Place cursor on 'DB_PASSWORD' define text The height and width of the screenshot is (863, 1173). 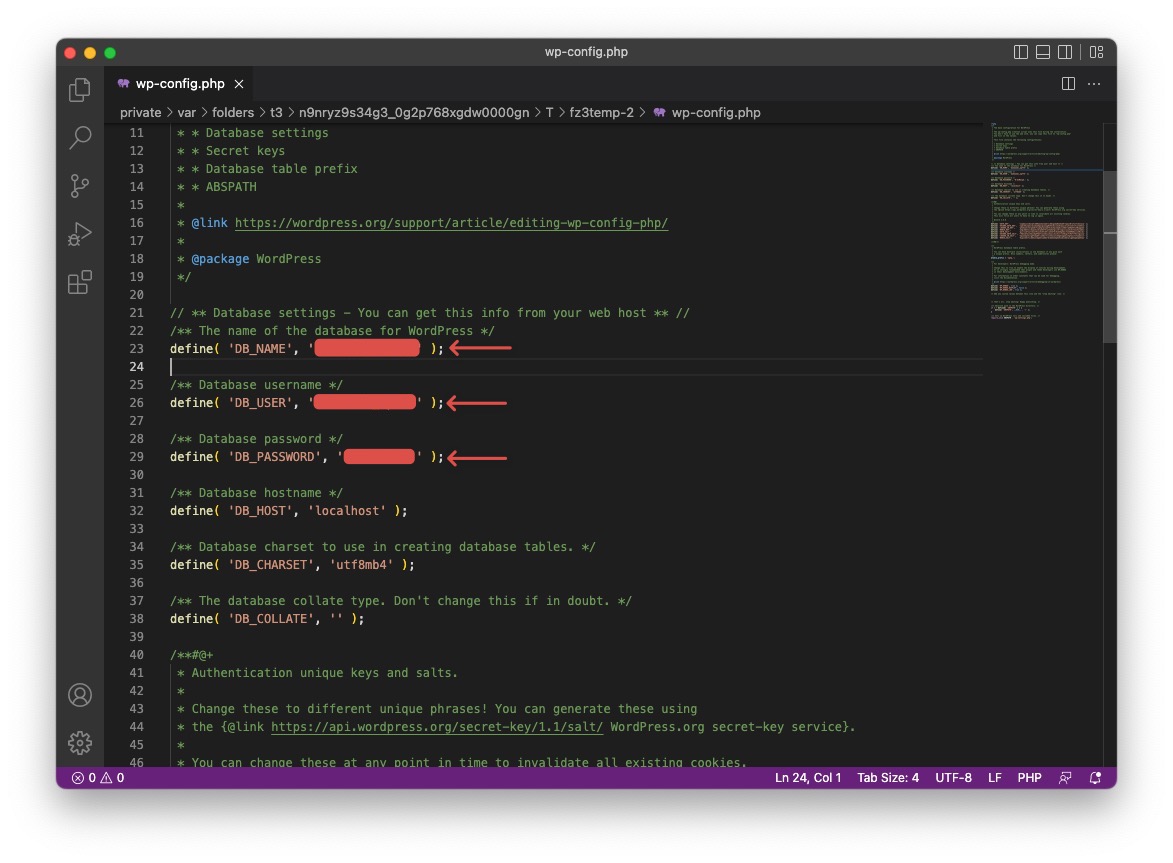(x=274, y=457)
